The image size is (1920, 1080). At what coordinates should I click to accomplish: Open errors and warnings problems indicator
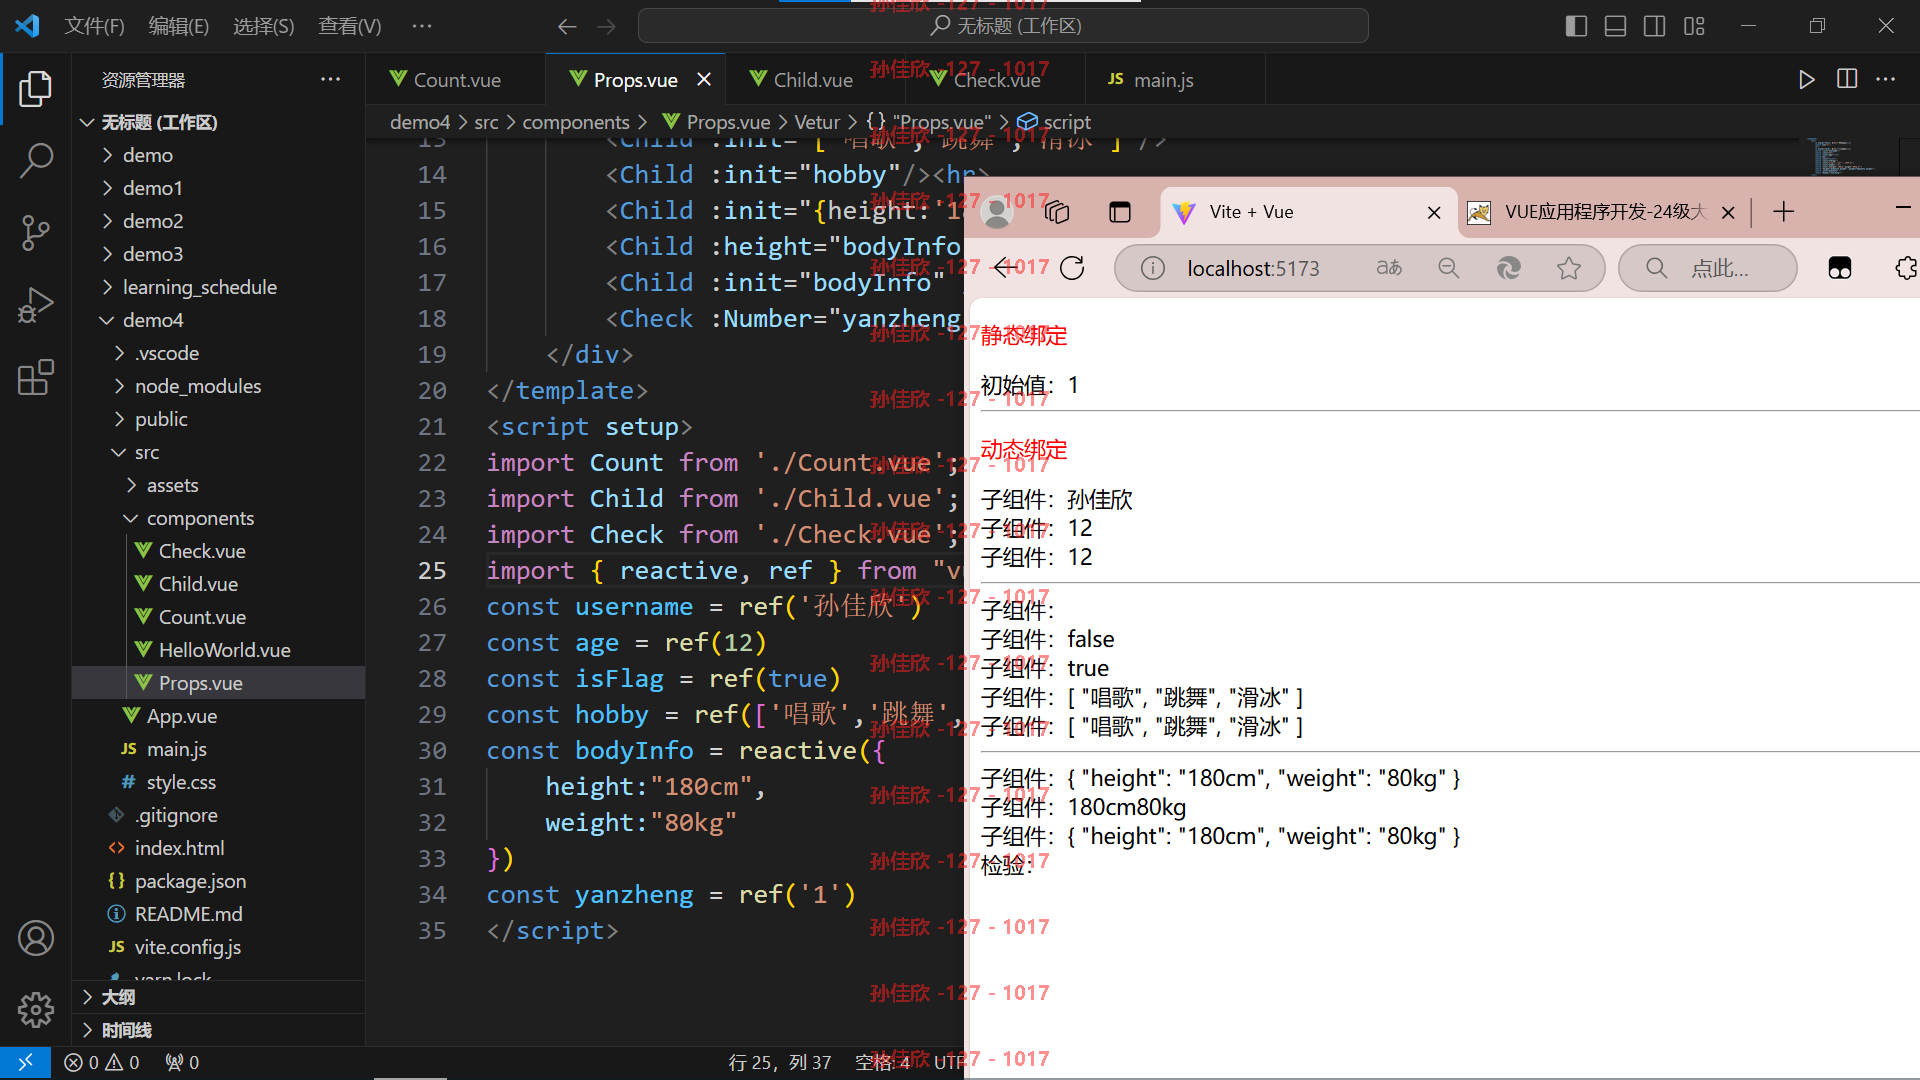pos(102,1062)
